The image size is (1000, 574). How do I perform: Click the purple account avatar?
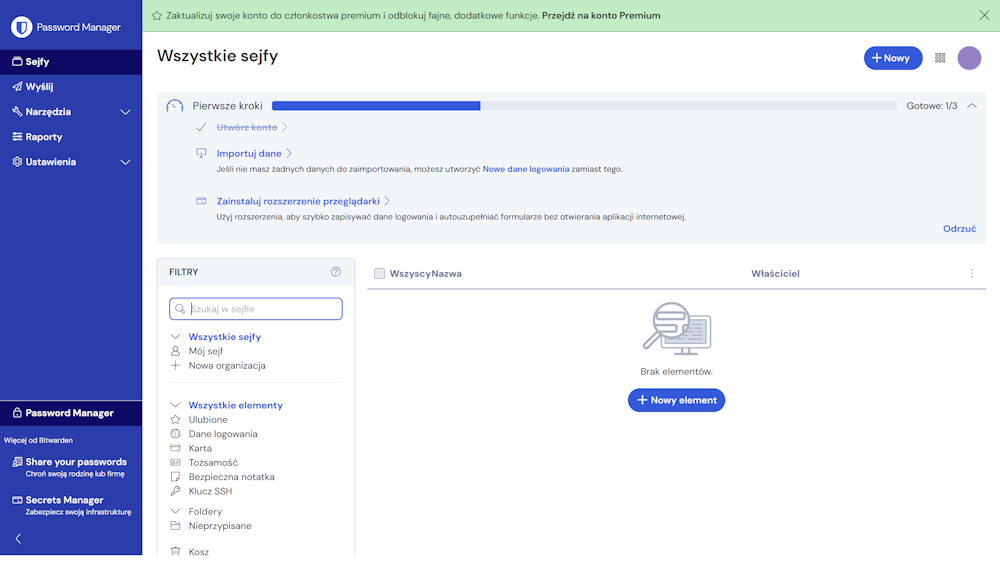coord(969,58)
